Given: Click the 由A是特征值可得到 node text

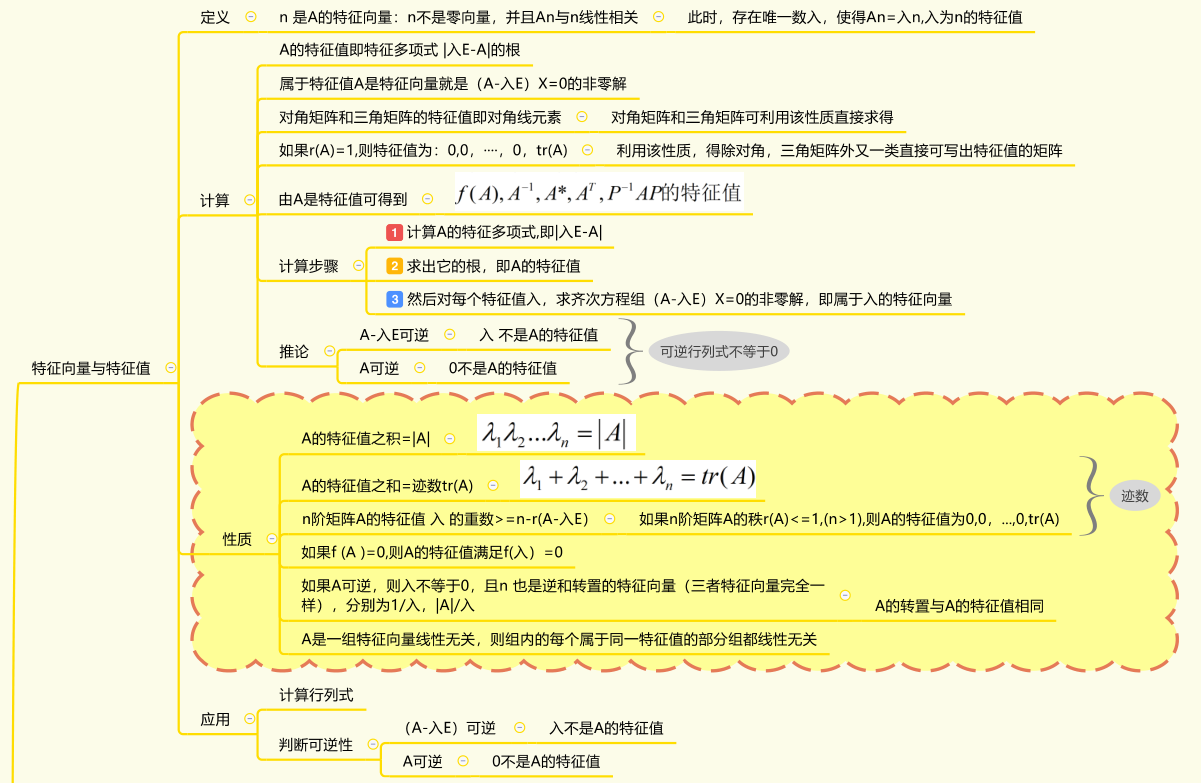Looking at the screenshot, I should (x=343, y=200).
